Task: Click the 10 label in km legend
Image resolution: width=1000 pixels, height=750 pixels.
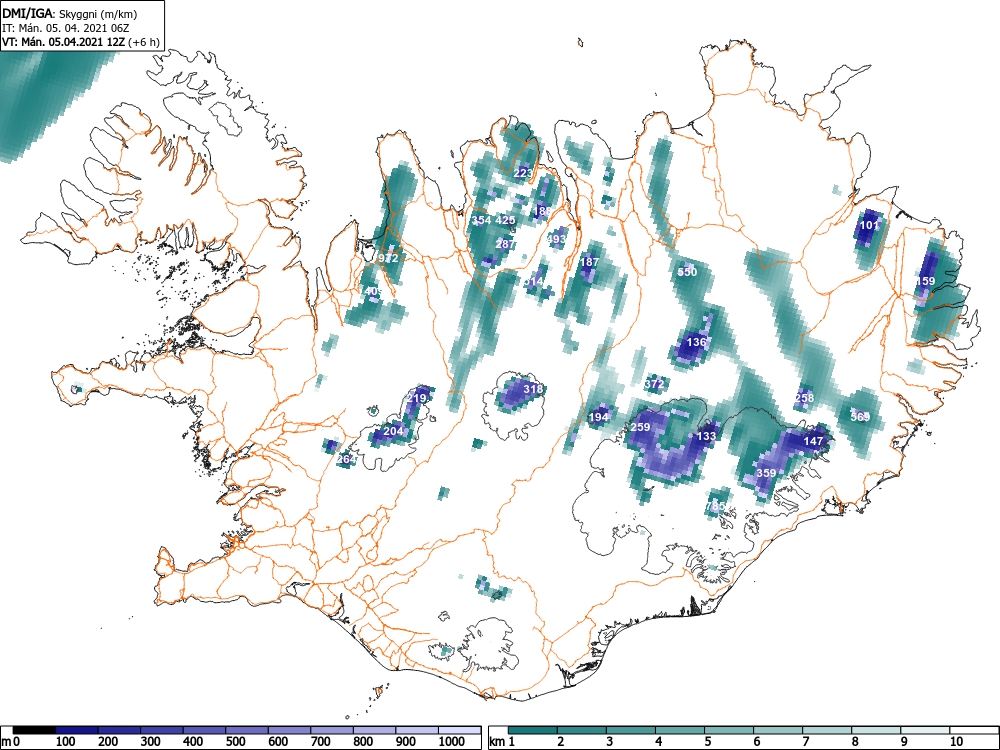Action: point(956,742)
